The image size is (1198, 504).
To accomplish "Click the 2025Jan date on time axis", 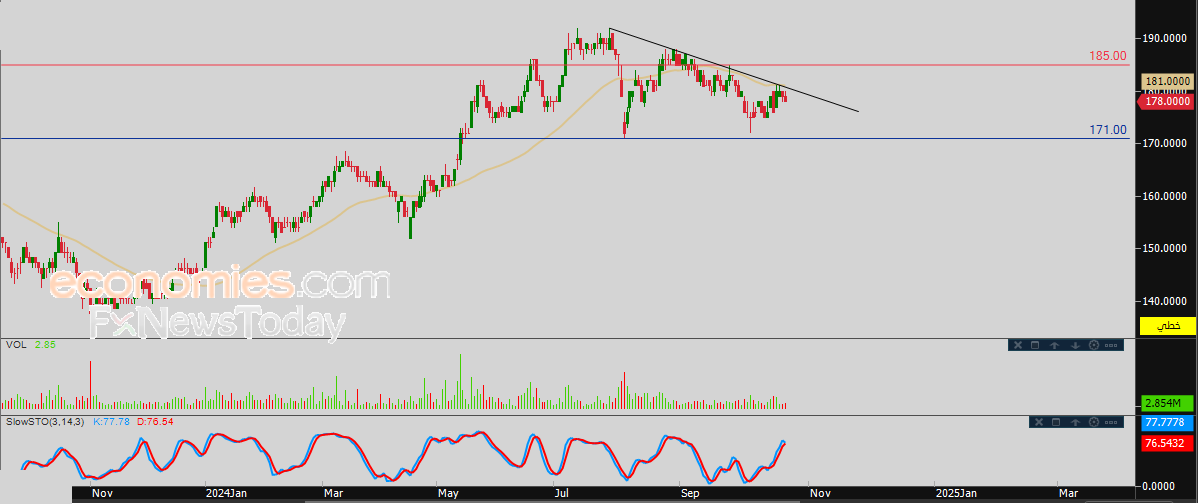I will (x=955, y=495).
